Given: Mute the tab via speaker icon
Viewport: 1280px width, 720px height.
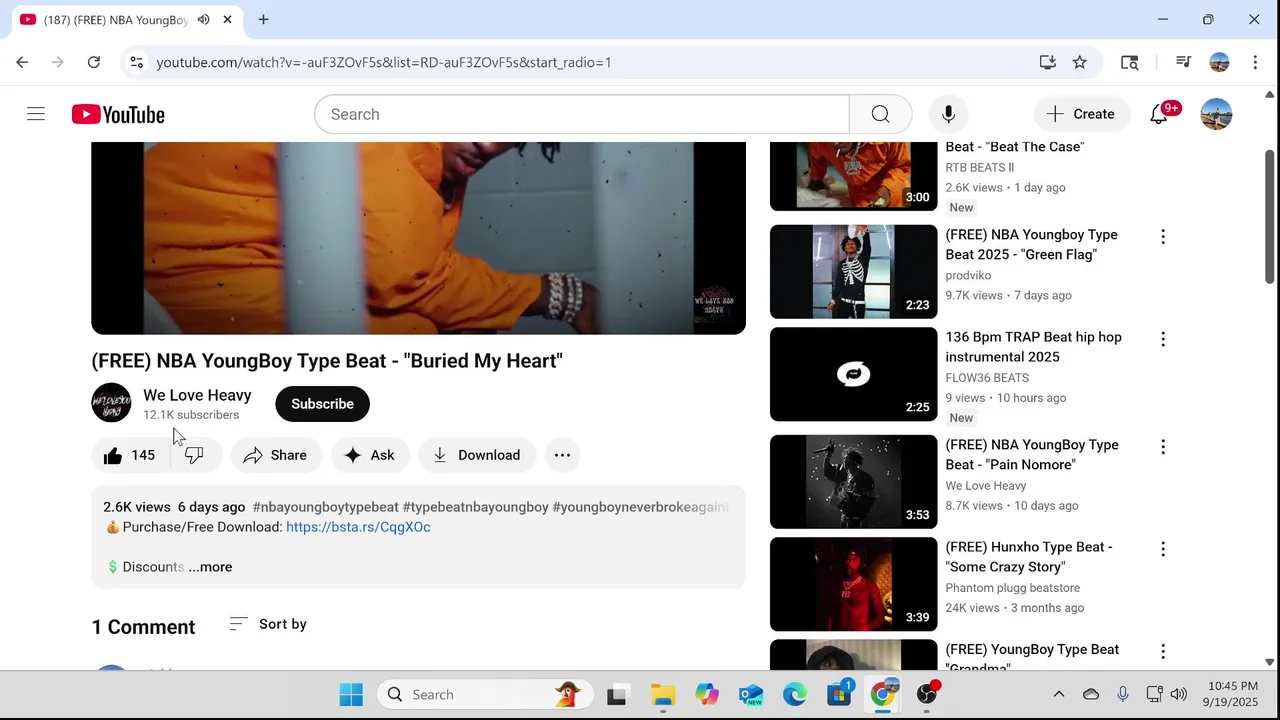Looking at the screenshot, I should click(204, 20).
